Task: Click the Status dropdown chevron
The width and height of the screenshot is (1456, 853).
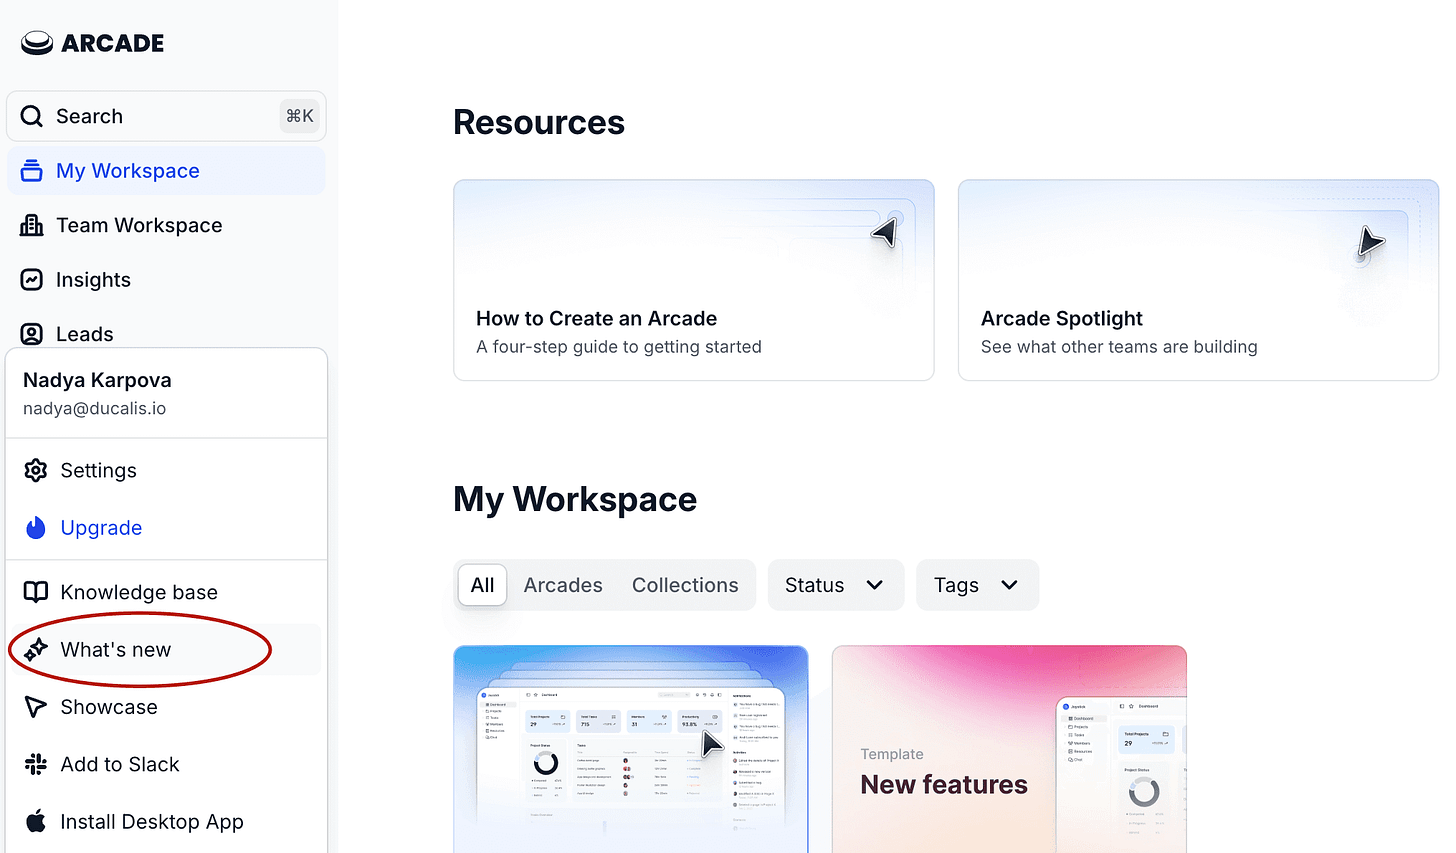Action: tap(875, 585)
